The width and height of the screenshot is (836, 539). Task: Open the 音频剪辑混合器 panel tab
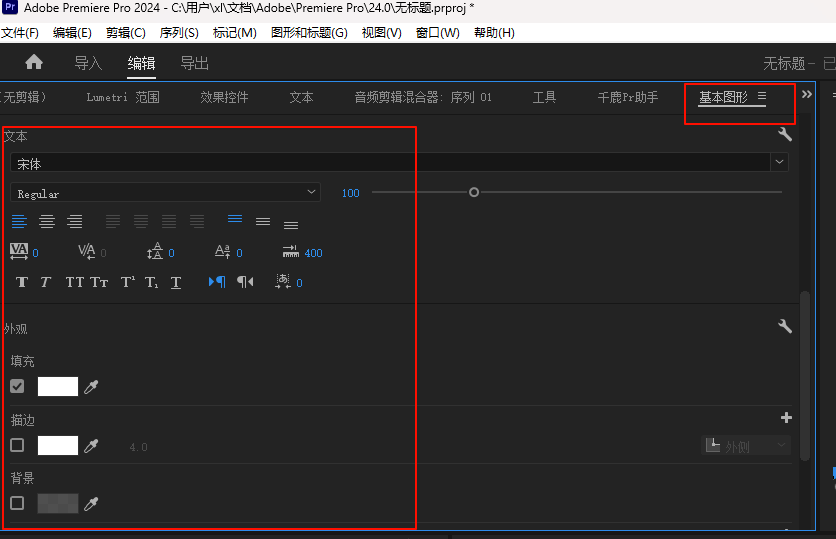click(x=423, y=97)
